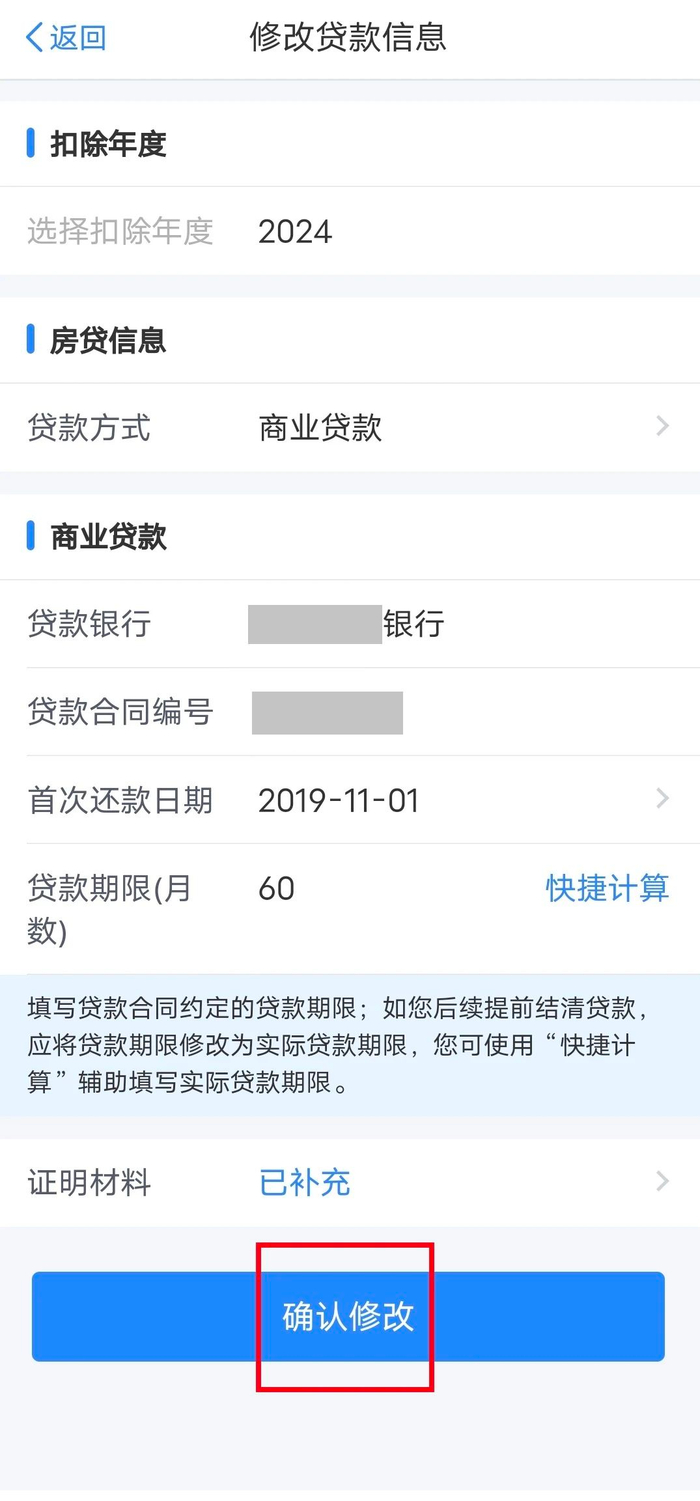Image resolution: width=700 pixels, height=1501 pixels.
Task: Open the 首次还款日期 row chevron
Action: pos(662,798)
